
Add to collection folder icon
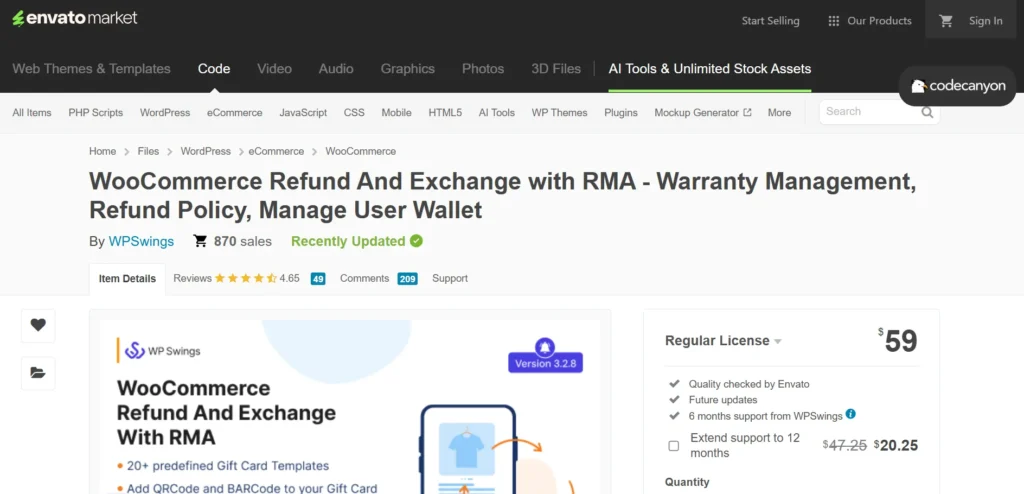pos(38,373)
